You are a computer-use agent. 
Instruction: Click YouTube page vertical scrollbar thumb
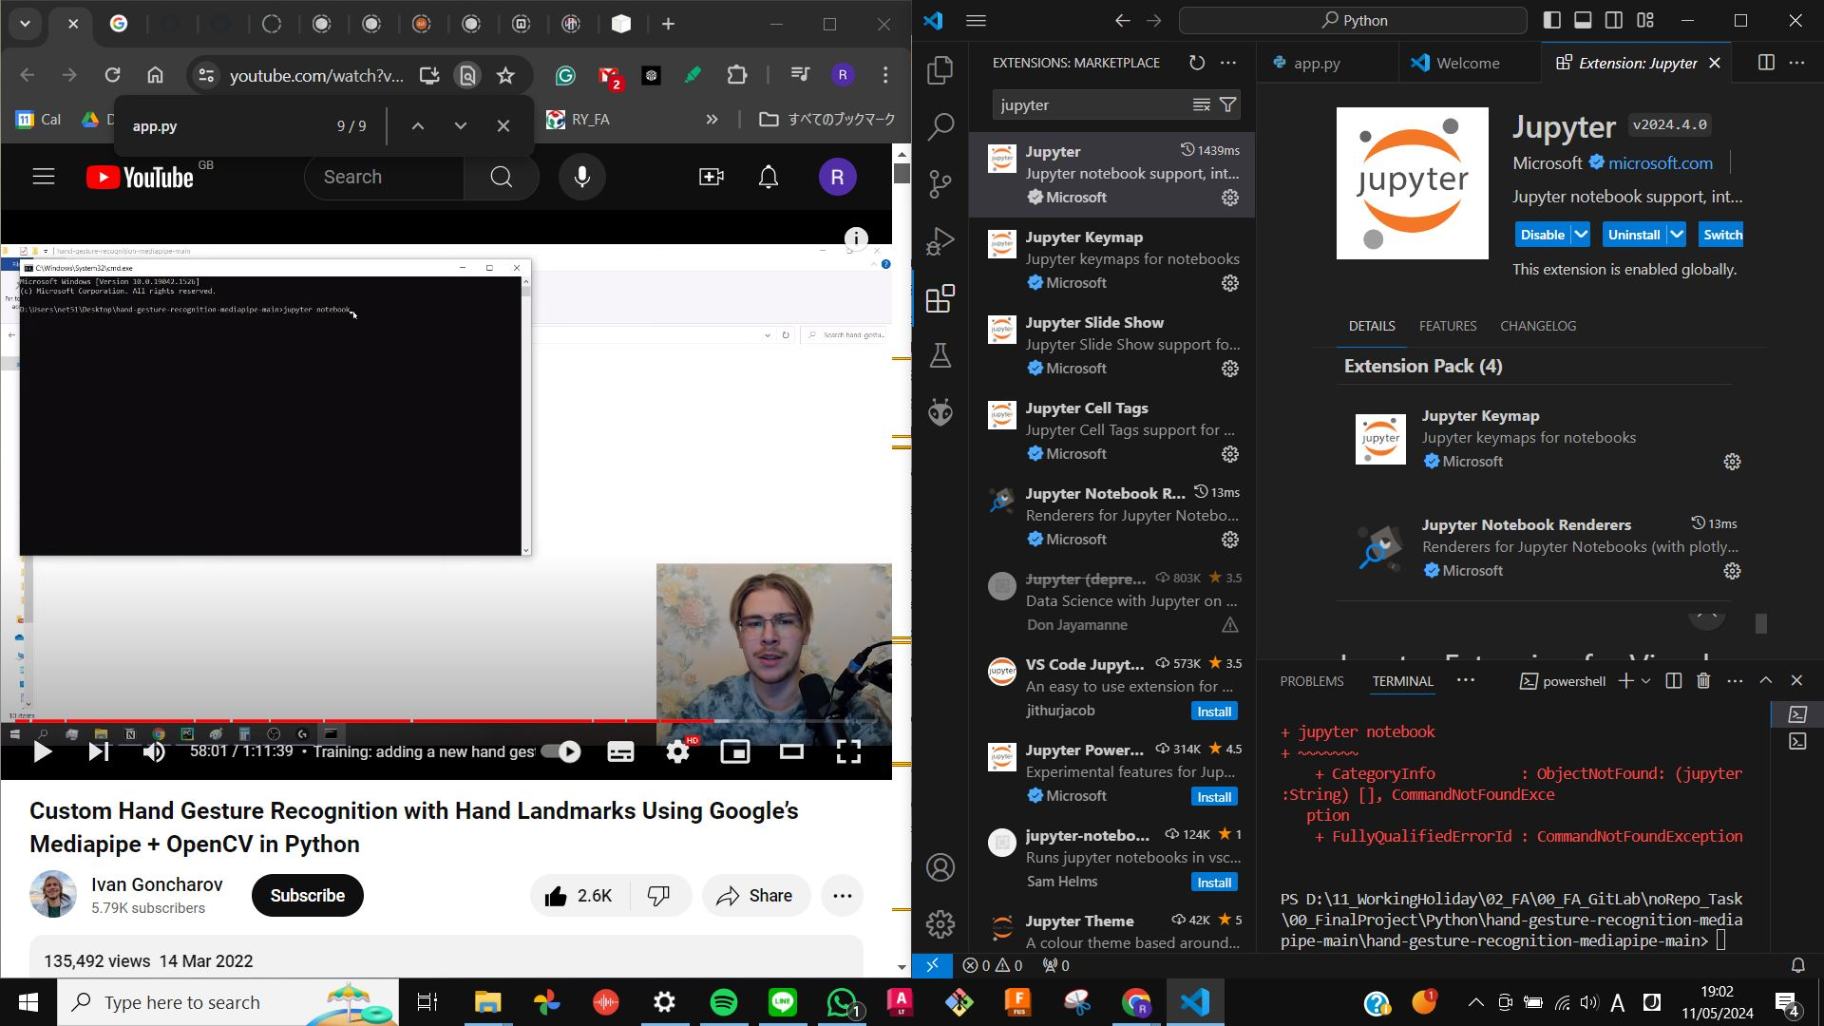[x=901, y=173]
